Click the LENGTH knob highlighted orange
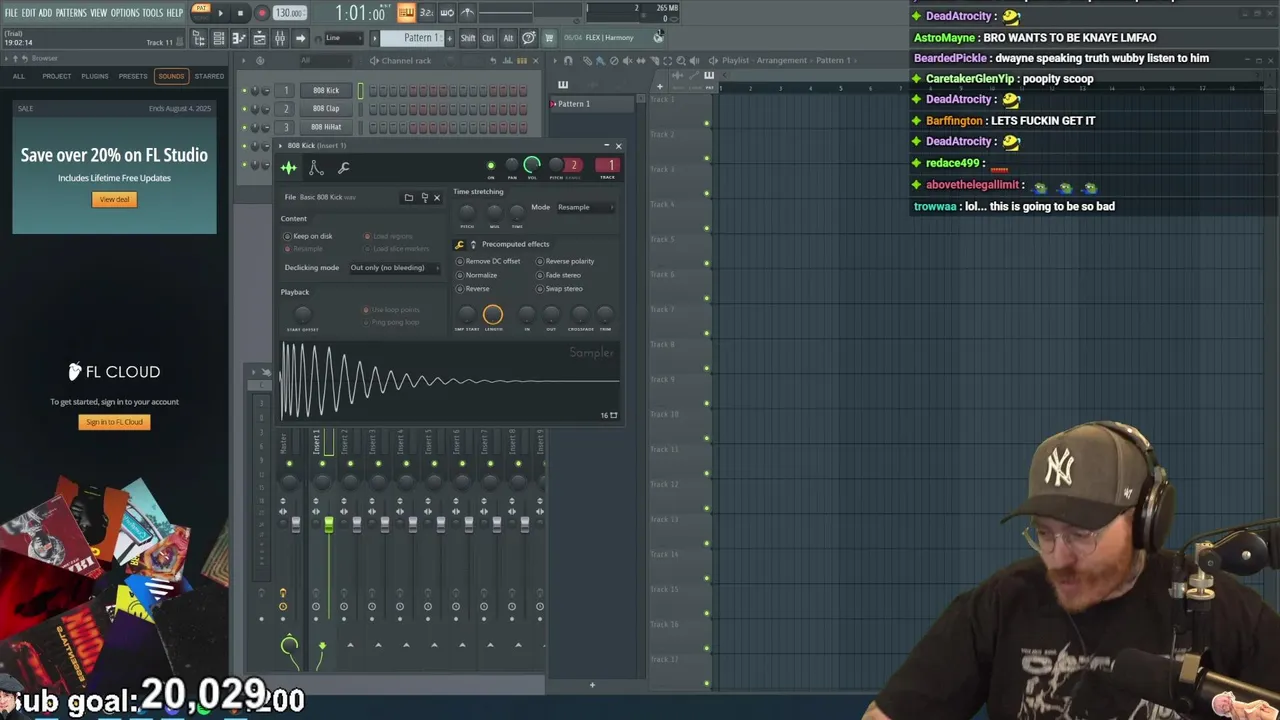 [493, 315]
